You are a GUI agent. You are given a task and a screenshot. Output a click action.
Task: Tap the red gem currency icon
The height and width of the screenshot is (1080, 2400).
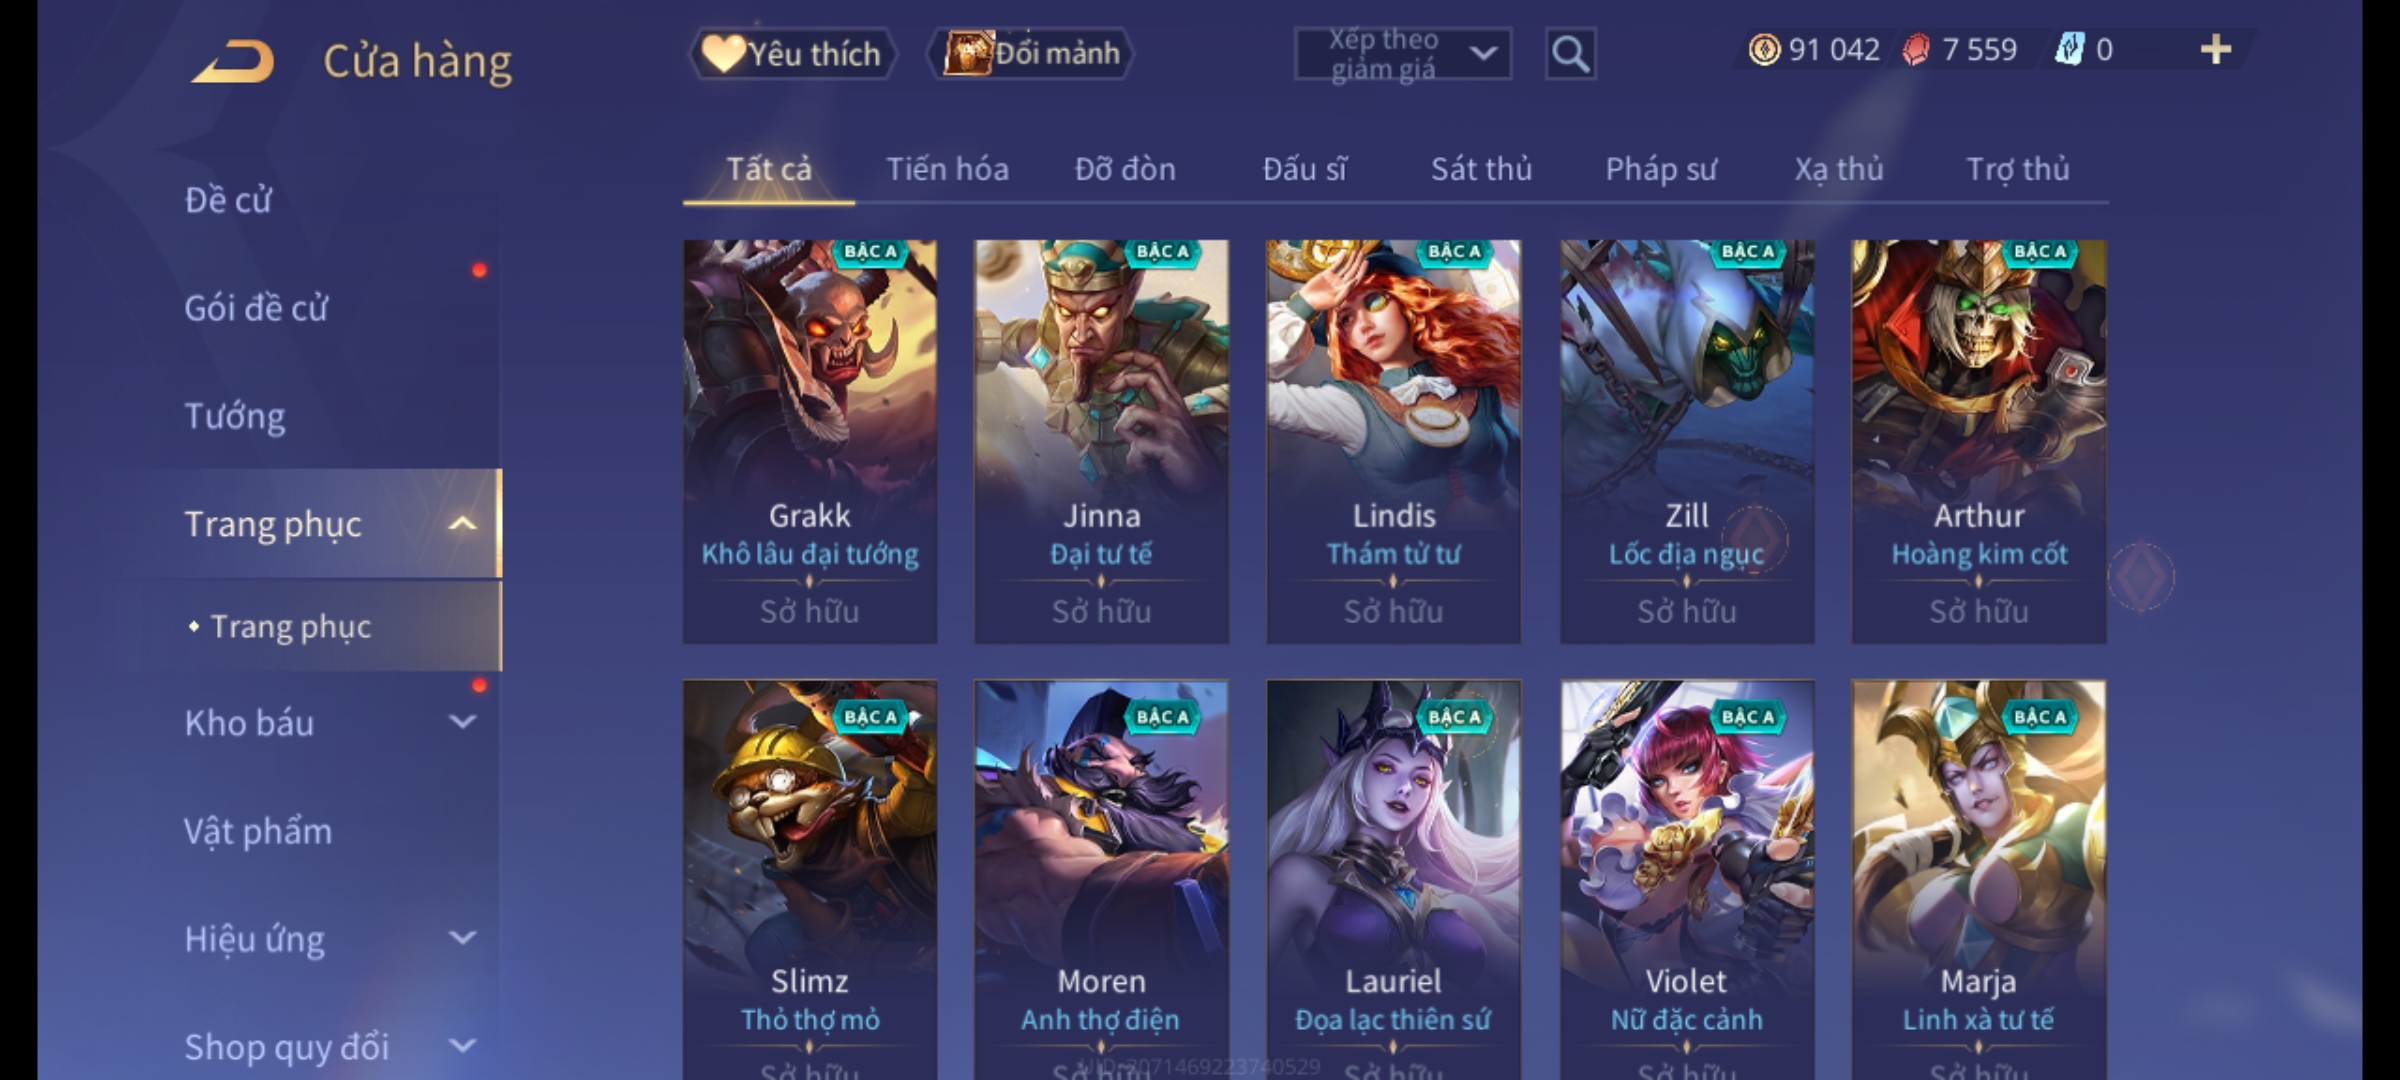(1916, 50)
